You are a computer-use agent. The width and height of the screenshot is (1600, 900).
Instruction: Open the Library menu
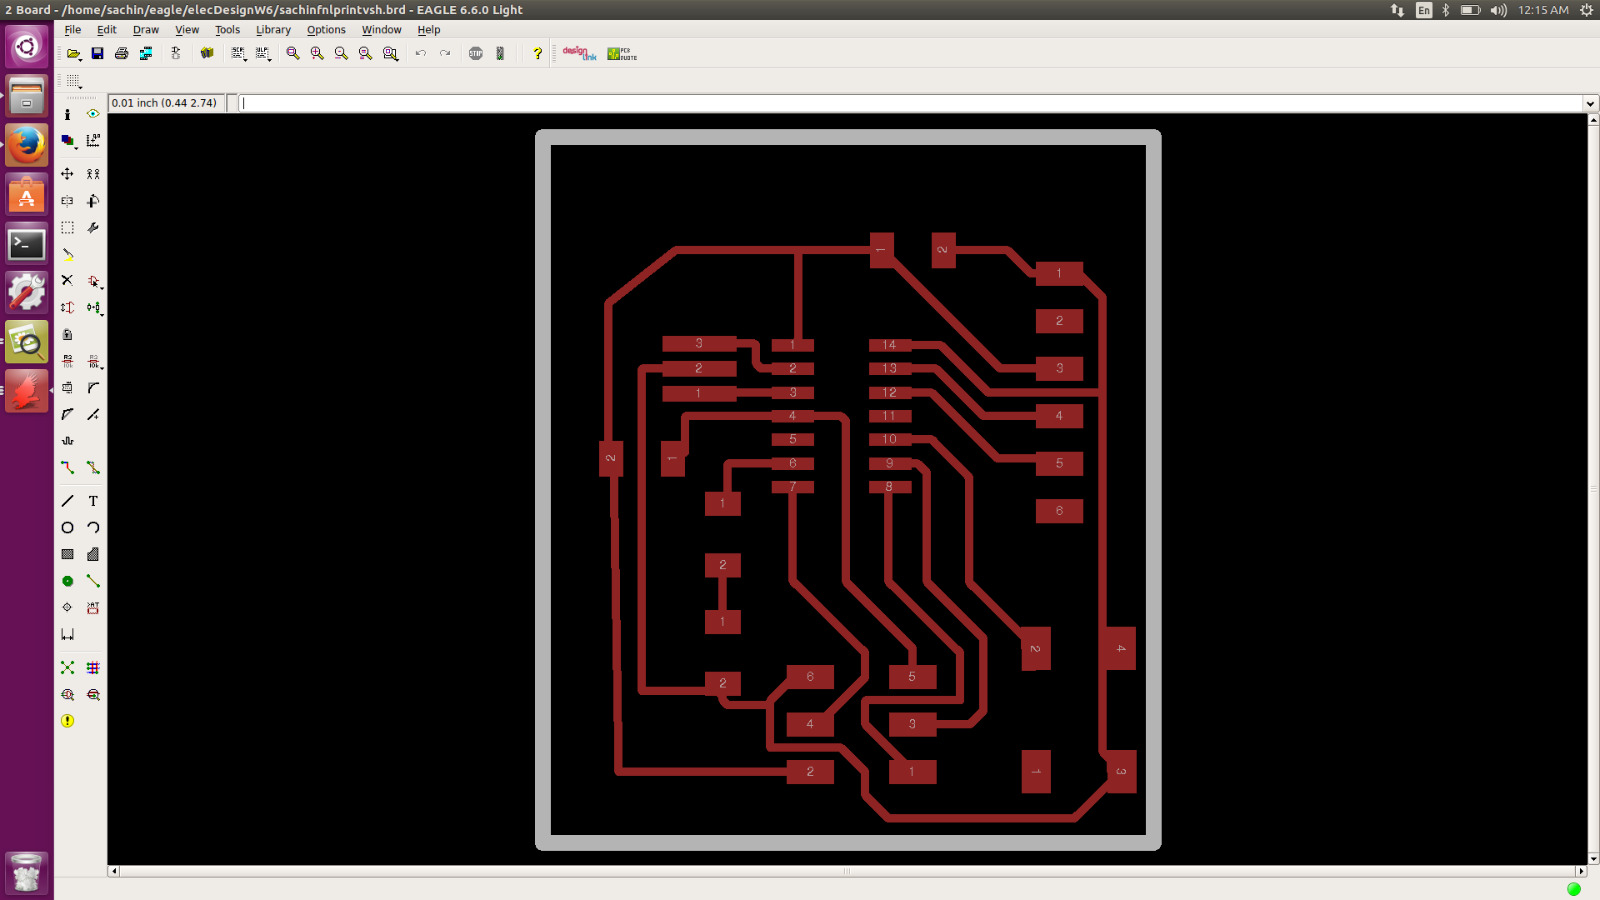pos(273,30)
